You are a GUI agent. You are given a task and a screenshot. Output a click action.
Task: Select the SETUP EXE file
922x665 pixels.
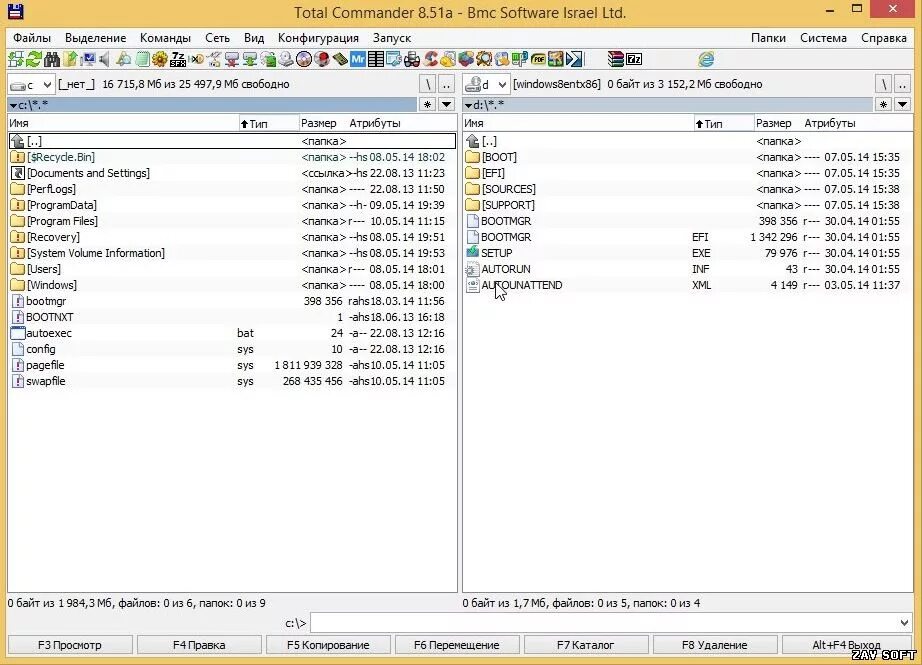[x=687, y=253]
